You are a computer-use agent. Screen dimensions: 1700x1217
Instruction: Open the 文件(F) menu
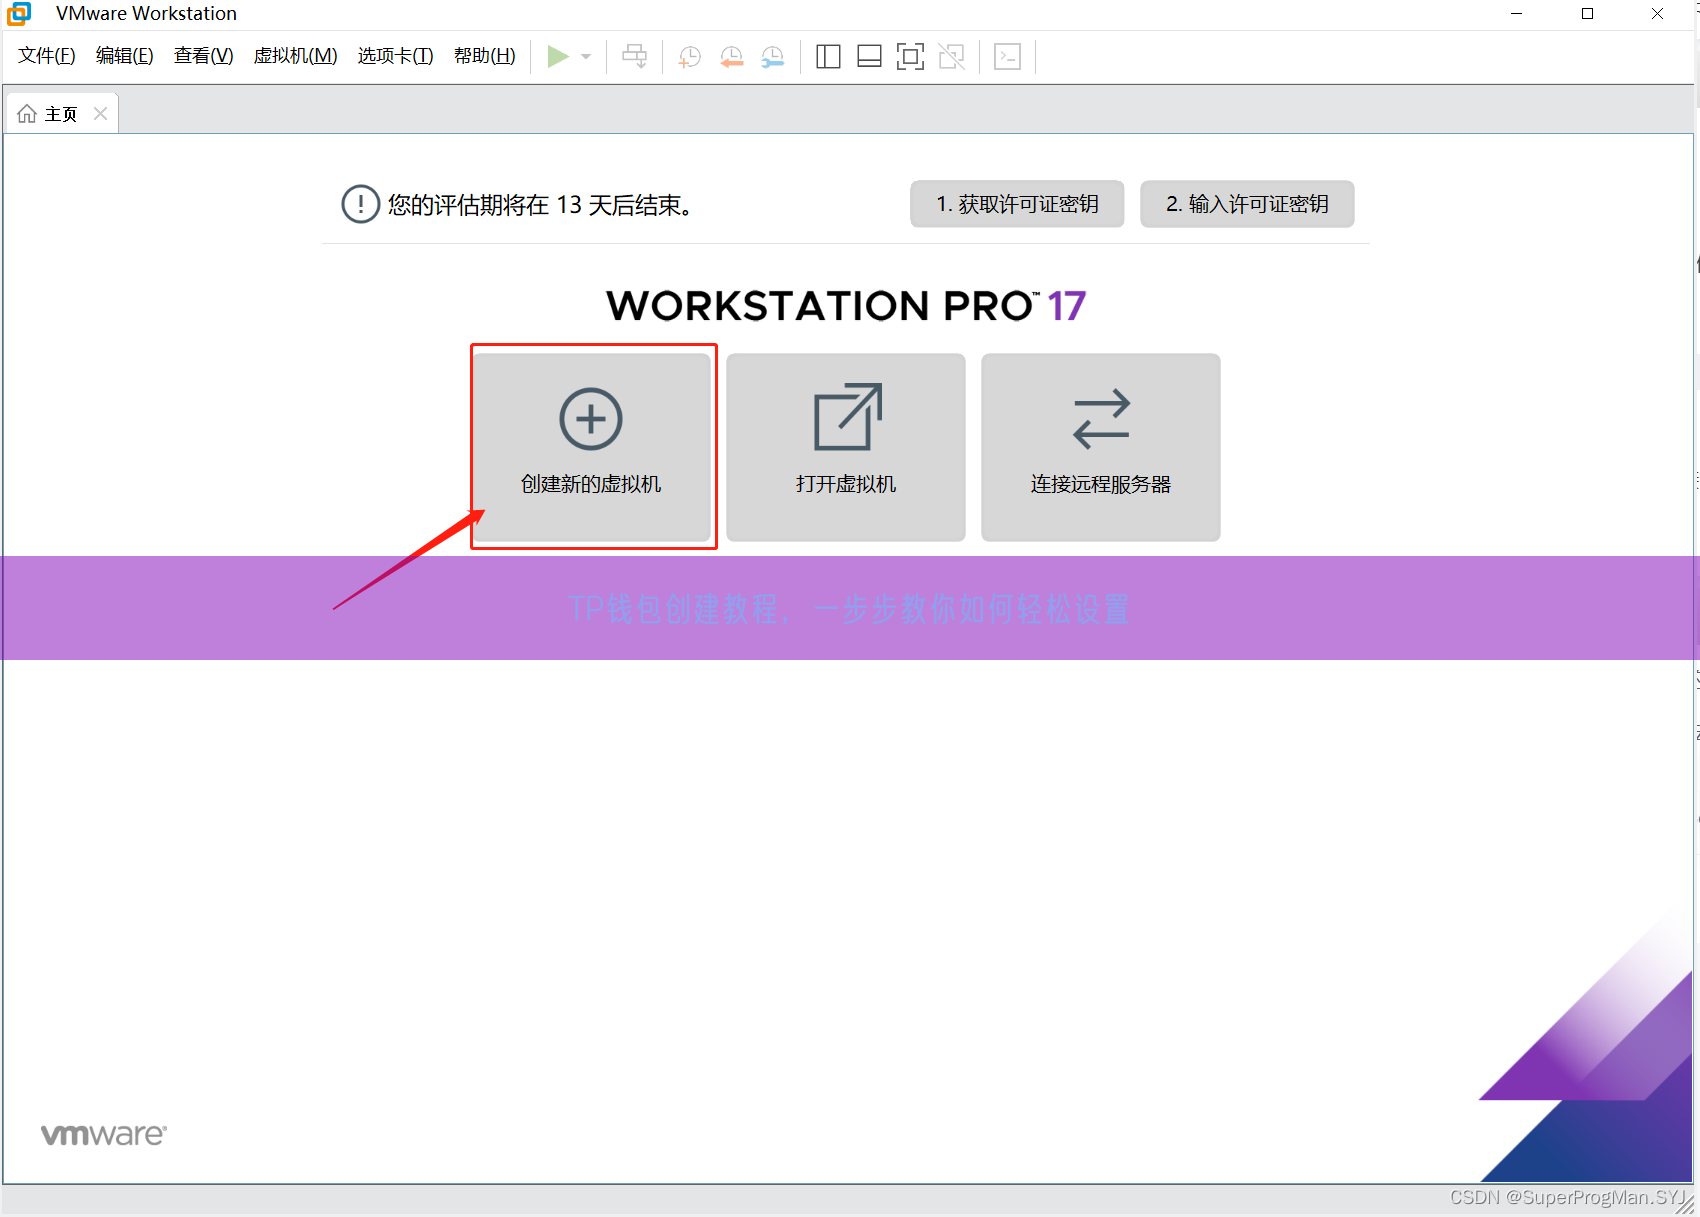pos(47,56)
